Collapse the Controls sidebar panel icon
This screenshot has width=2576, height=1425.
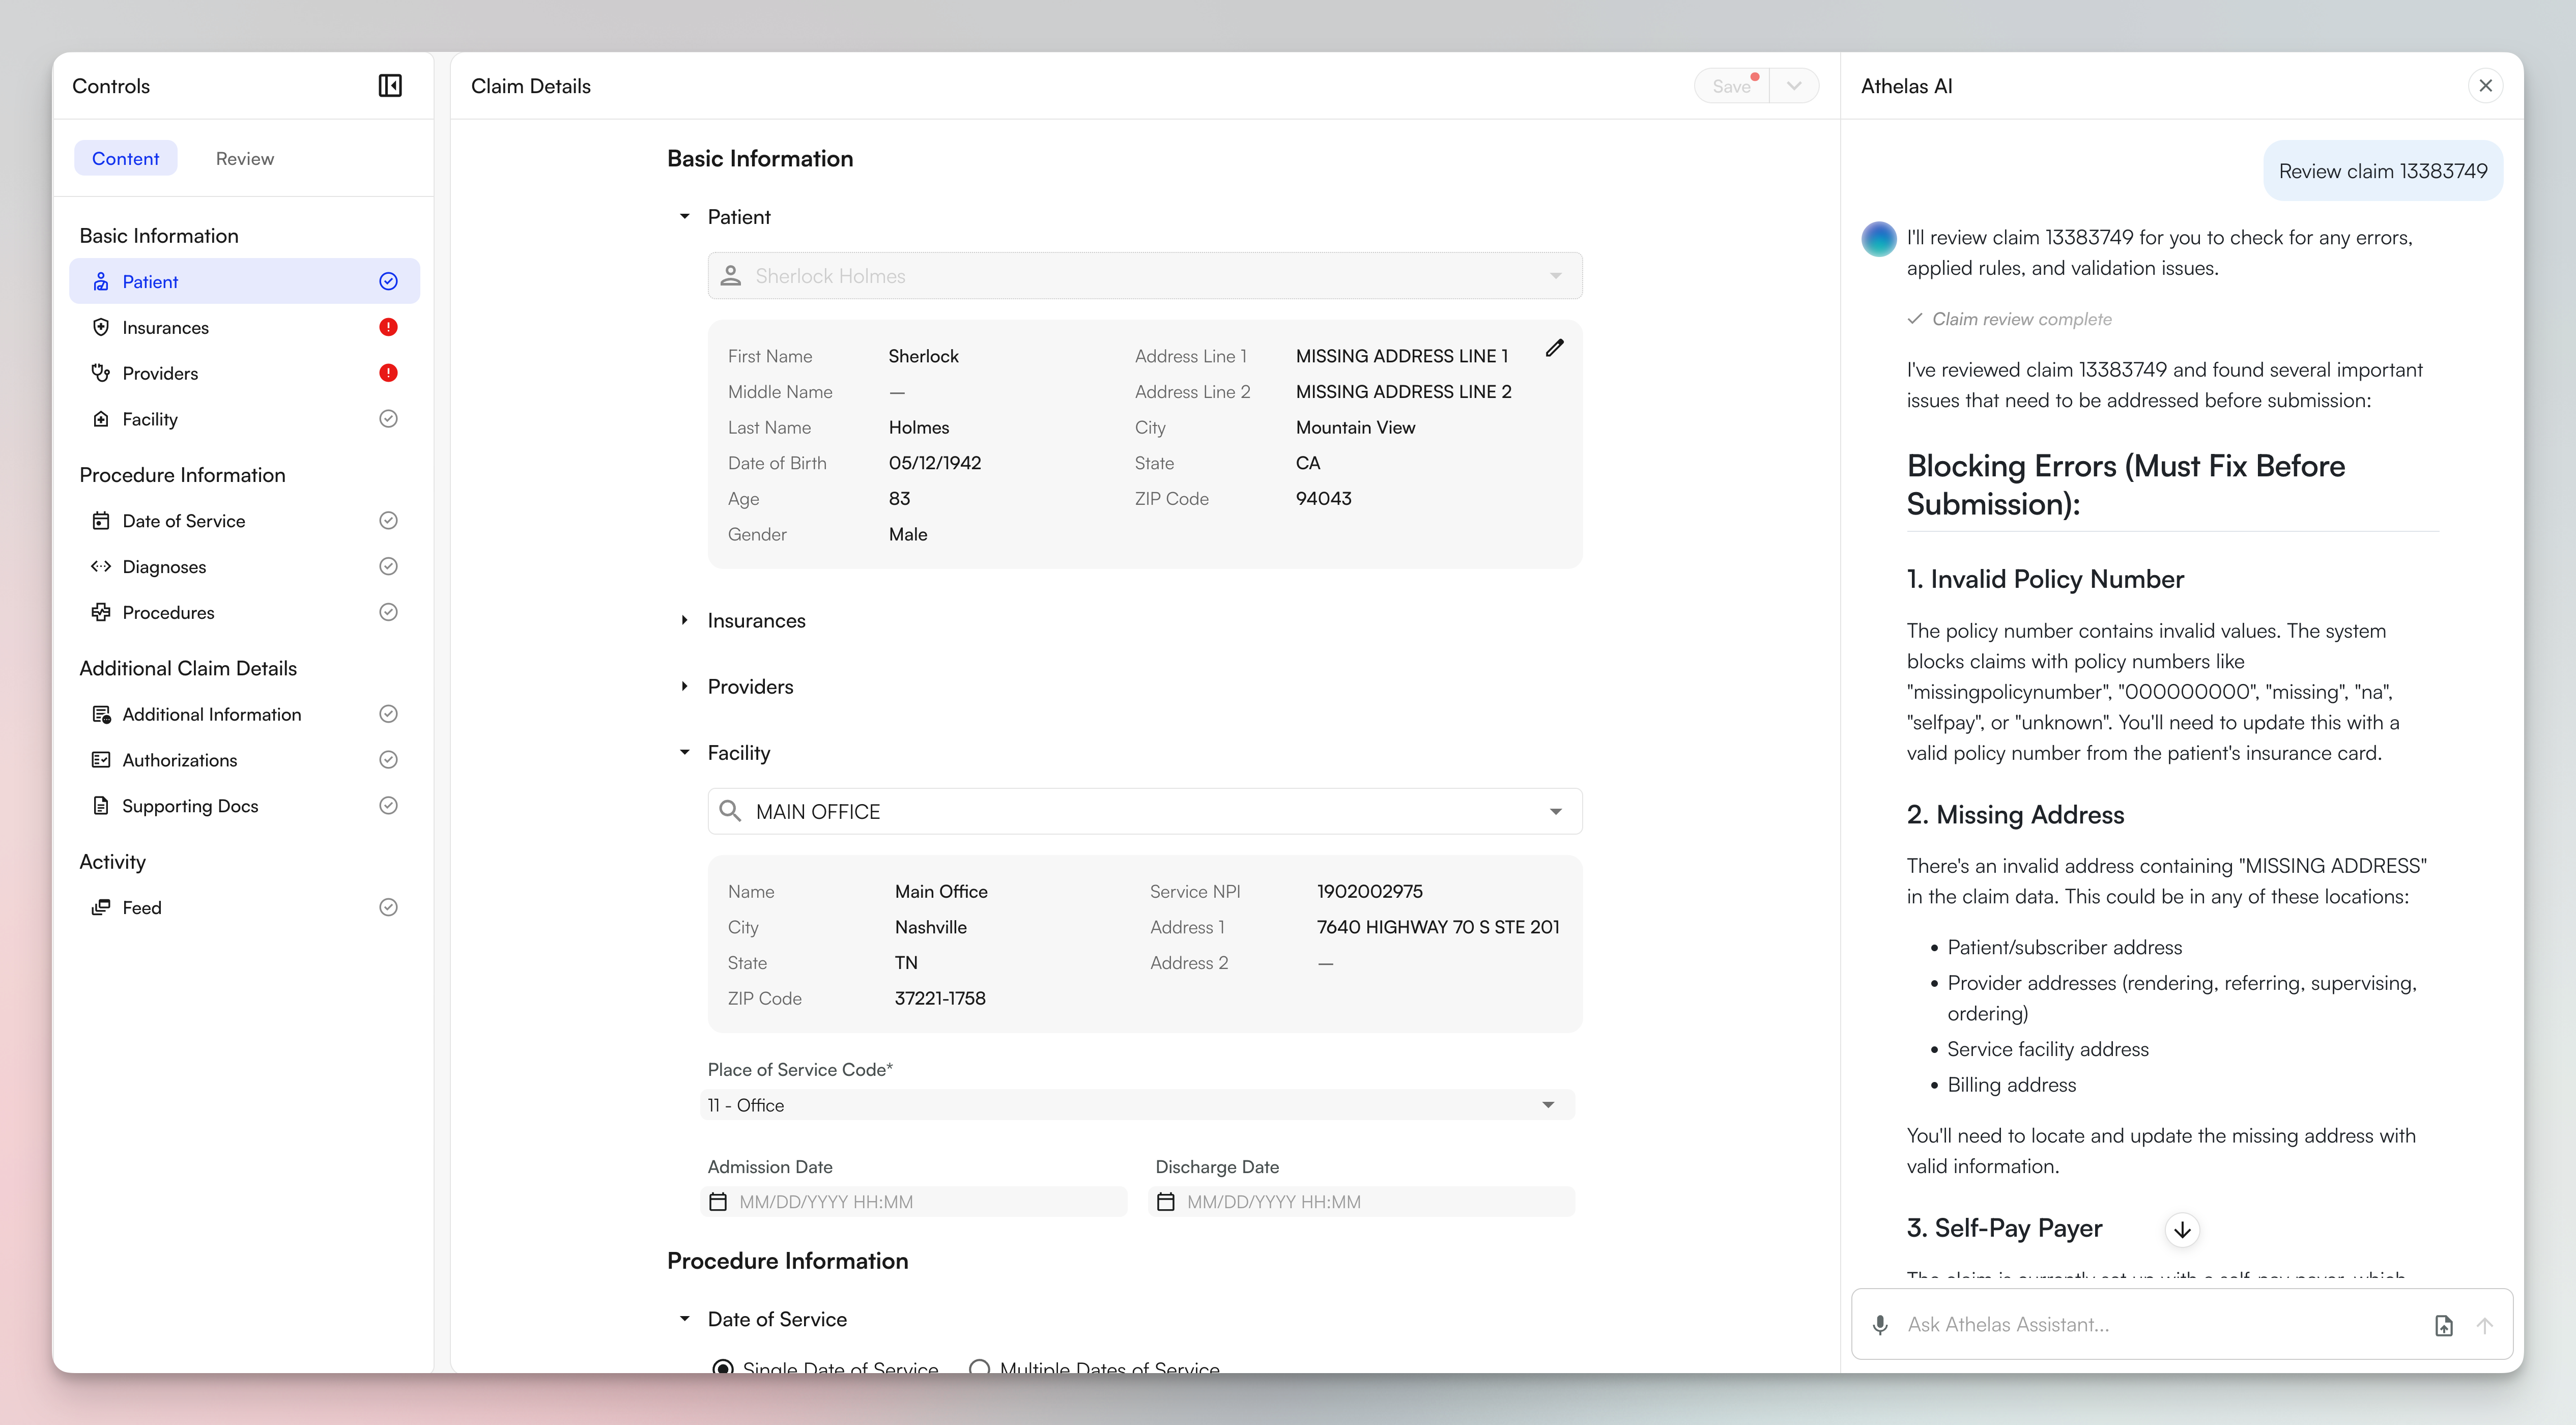click(x=390, y=85)
